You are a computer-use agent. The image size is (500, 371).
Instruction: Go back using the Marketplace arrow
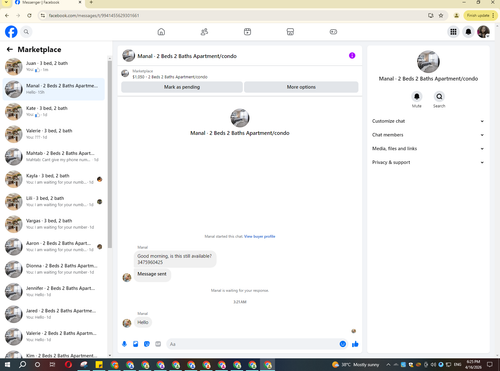pyautogui.click(x=10, y=49)
